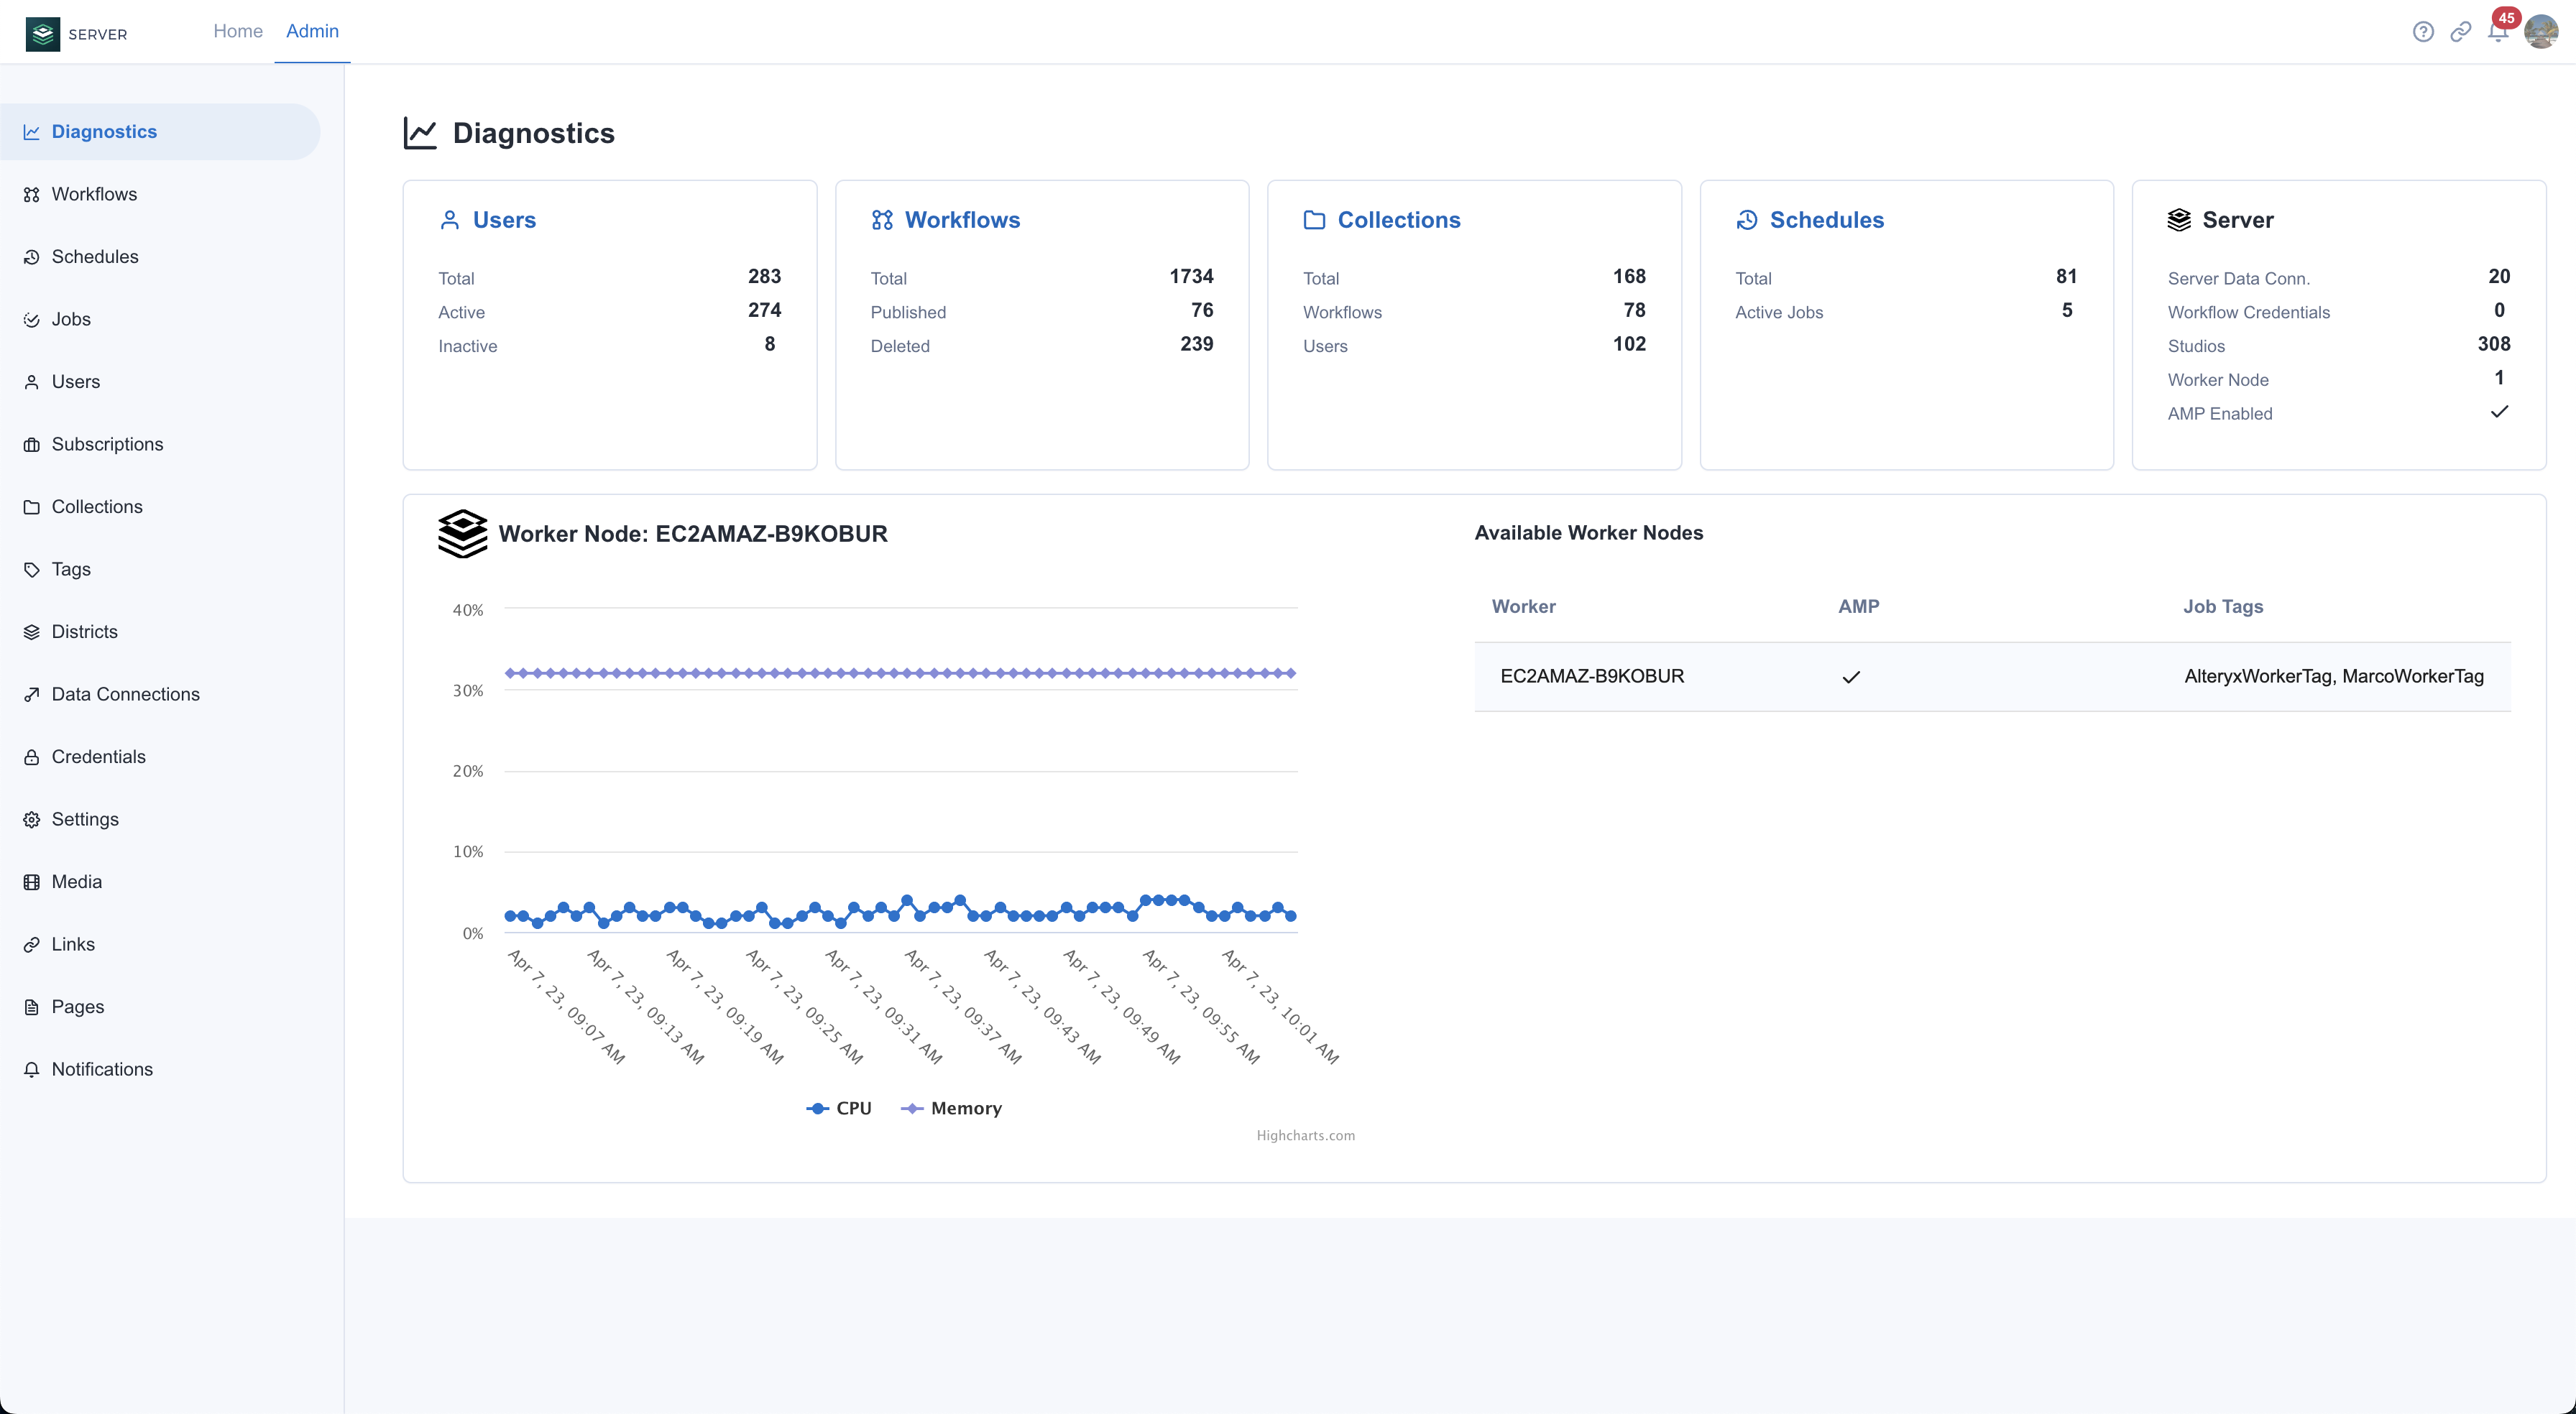
Task: Click the link chain icon in header
Action: 2460,32
